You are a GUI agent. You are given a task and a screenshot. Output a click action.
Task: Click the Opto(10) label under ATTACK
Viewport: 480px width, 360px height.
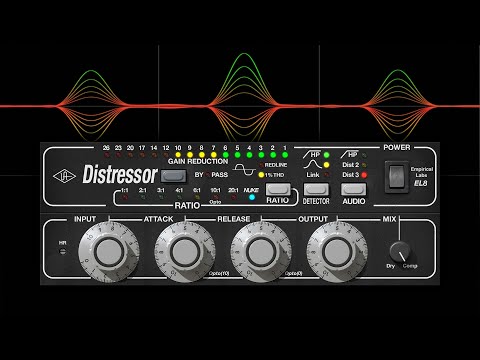[x=219, y=273]
